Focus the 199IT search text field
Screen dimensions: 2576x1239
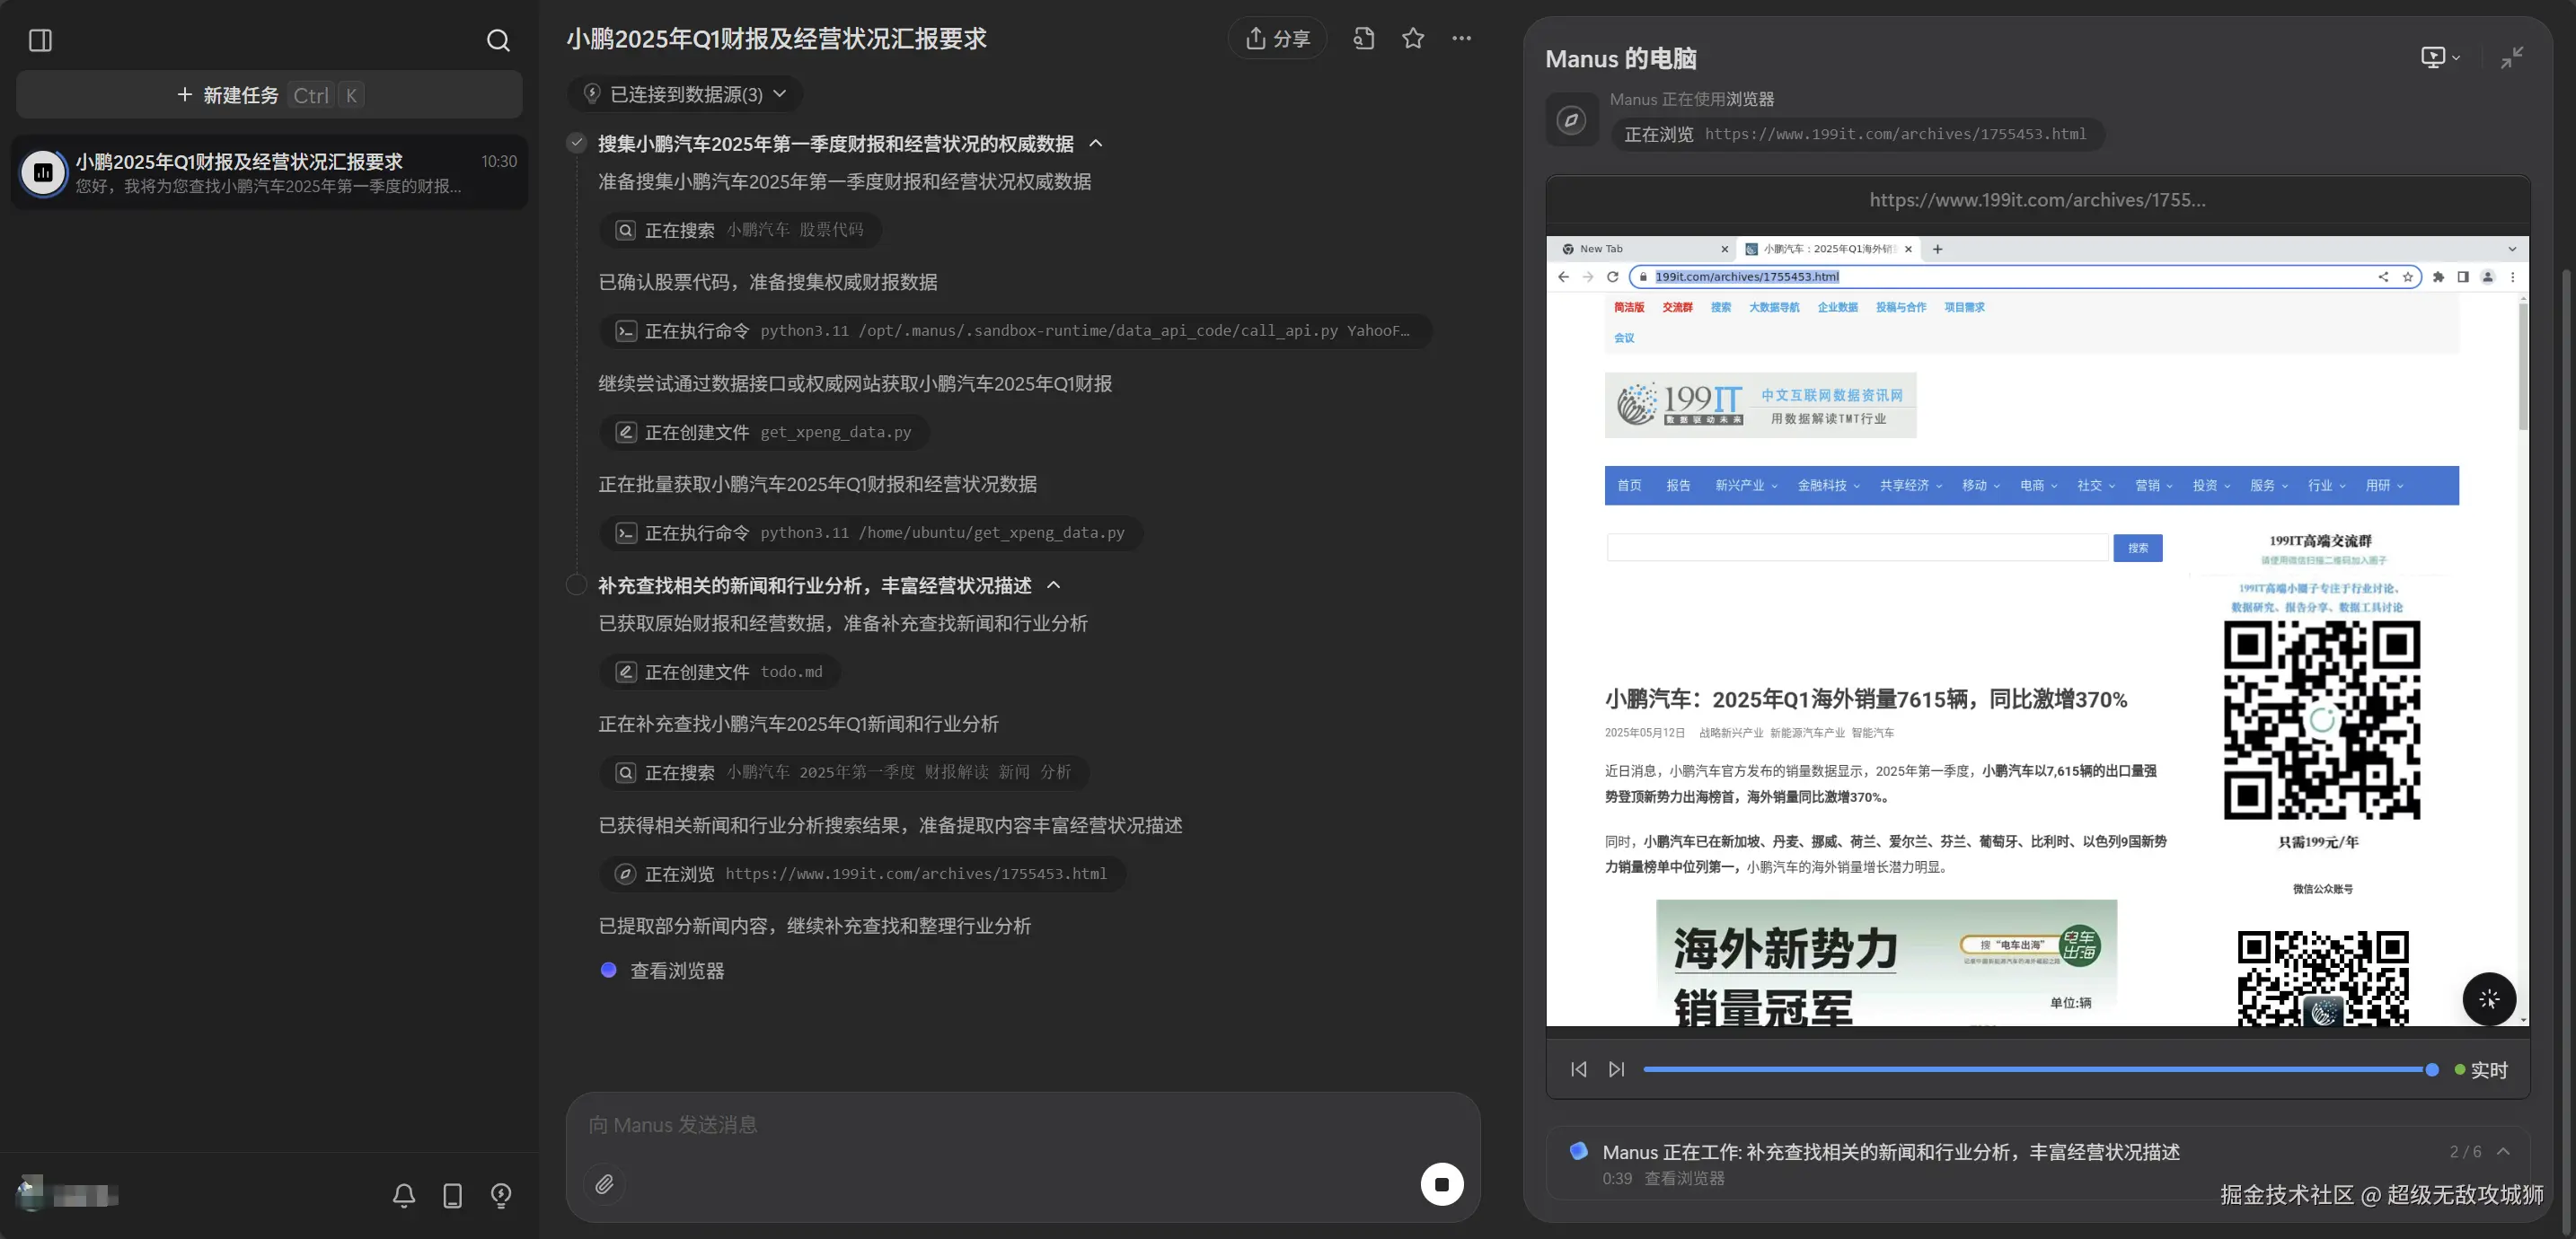coord(1857,548)
